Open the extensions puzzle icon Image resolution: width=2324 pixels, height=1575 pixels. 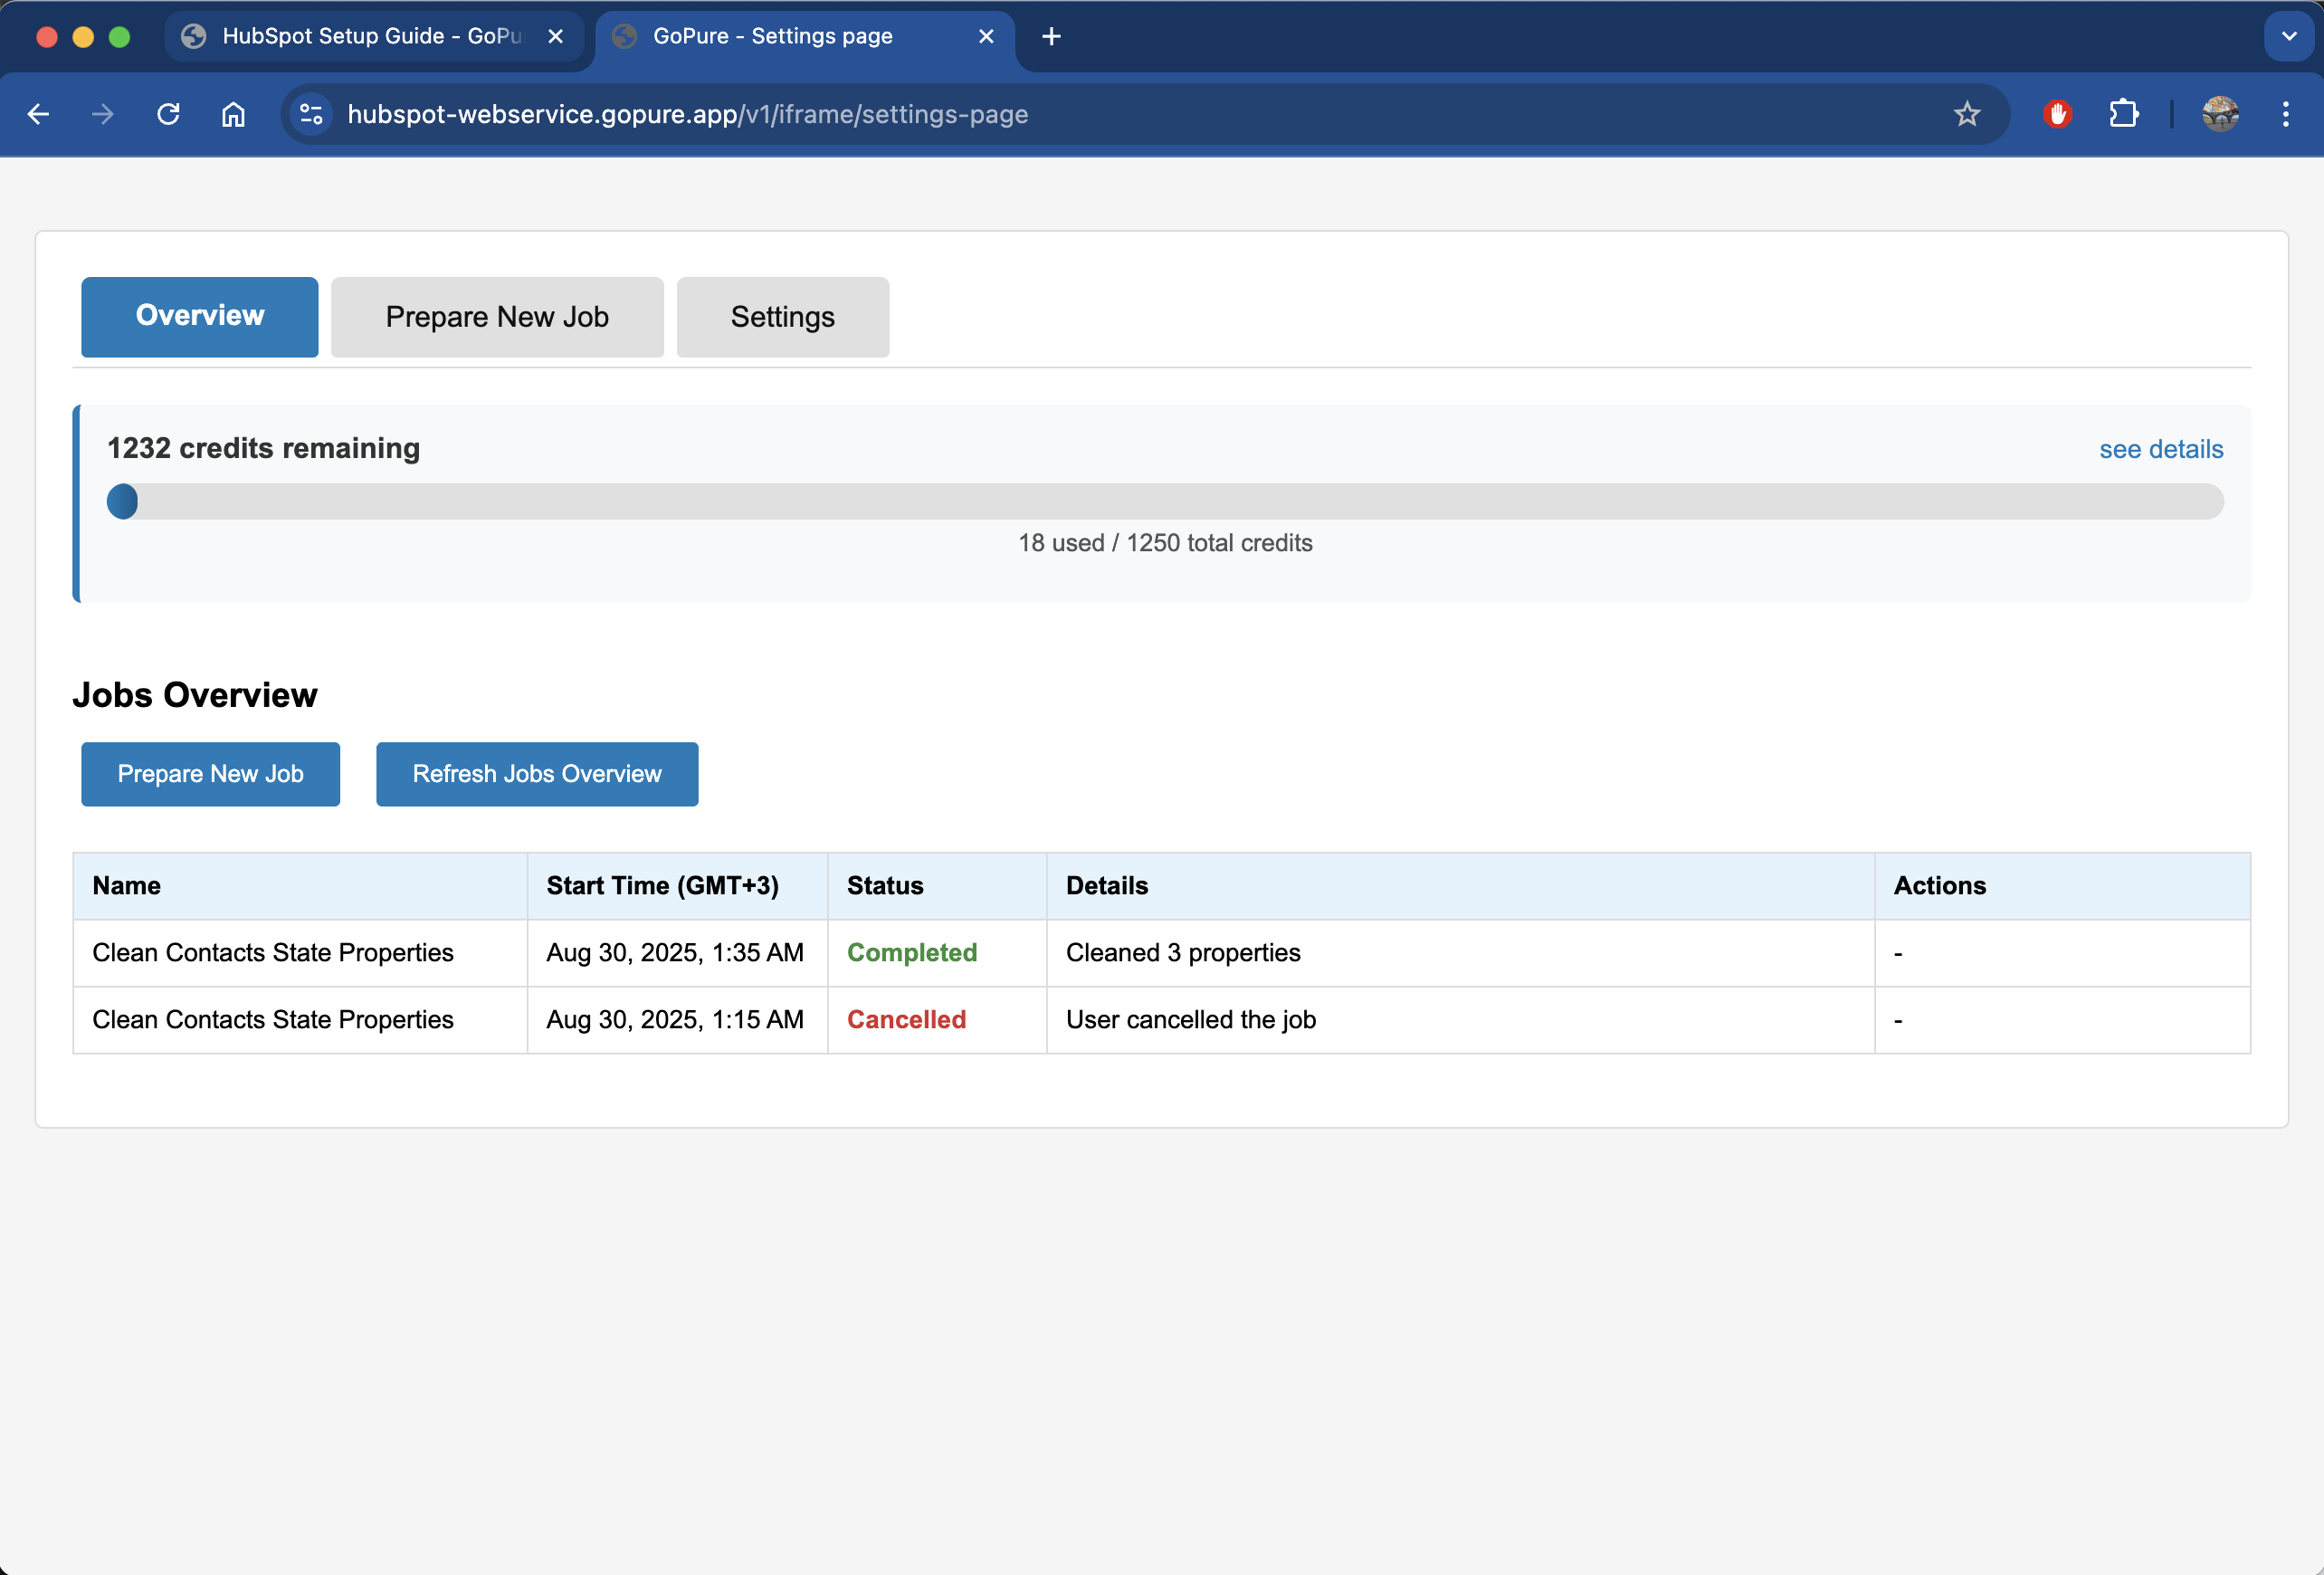(2123, 114)
